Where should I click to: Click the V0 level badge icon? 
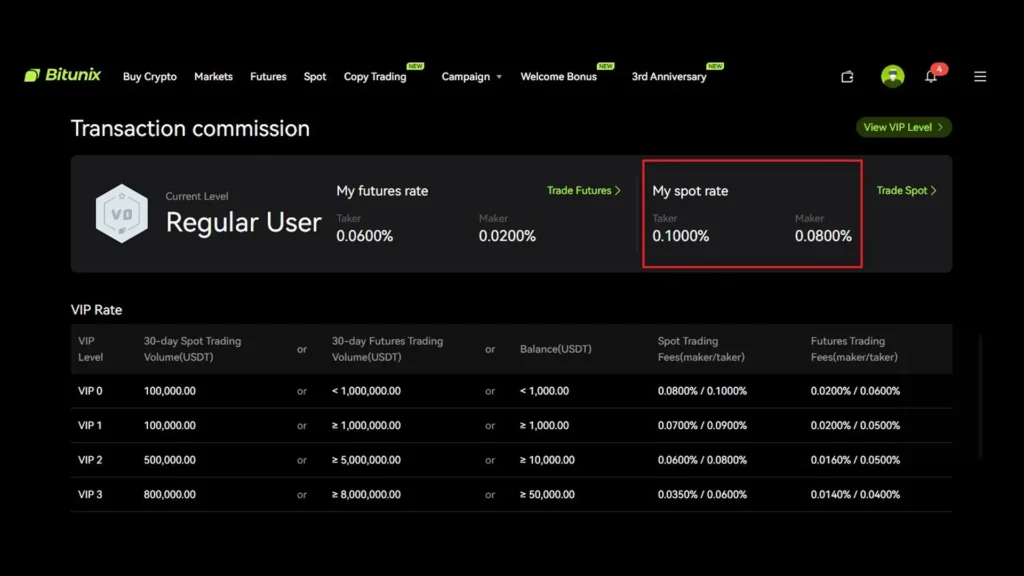pos(121,213)
